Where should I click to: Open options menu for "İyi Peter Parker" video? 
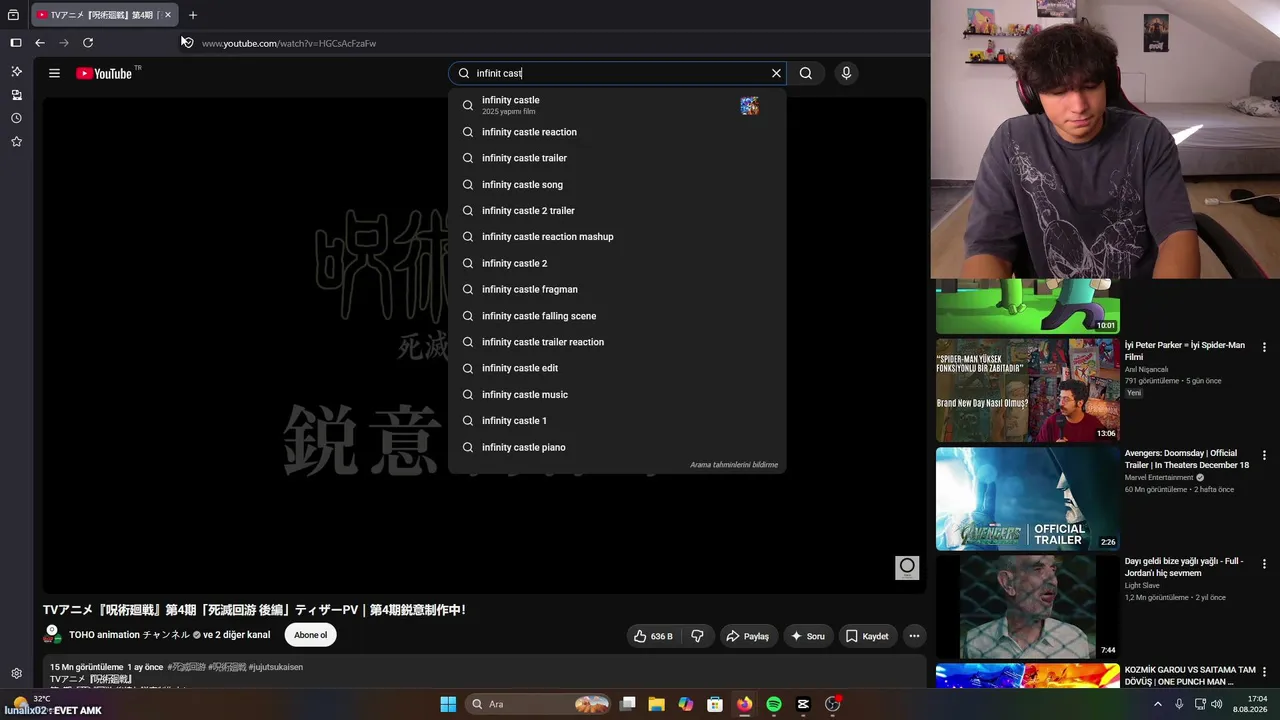1264,347
